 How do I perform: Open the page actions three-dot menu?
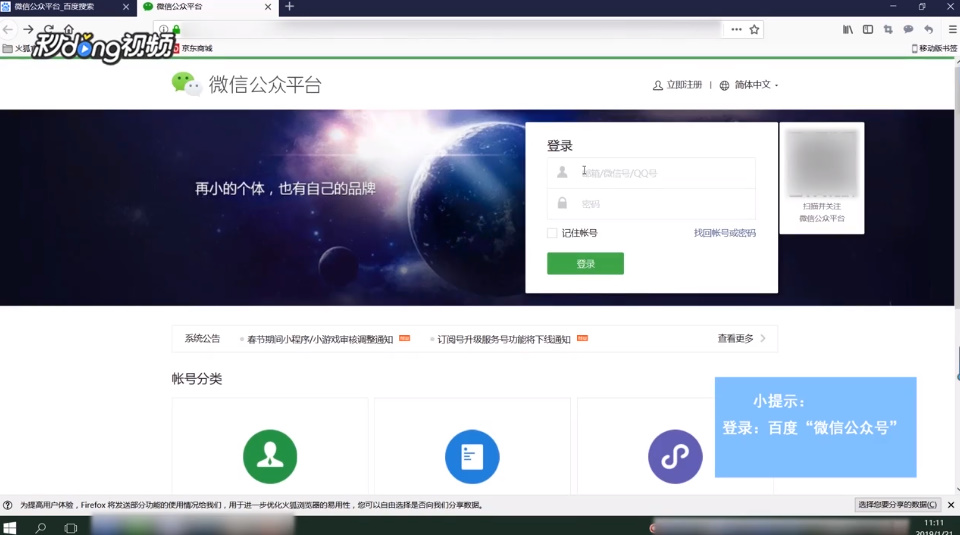[x=737, y=29]
